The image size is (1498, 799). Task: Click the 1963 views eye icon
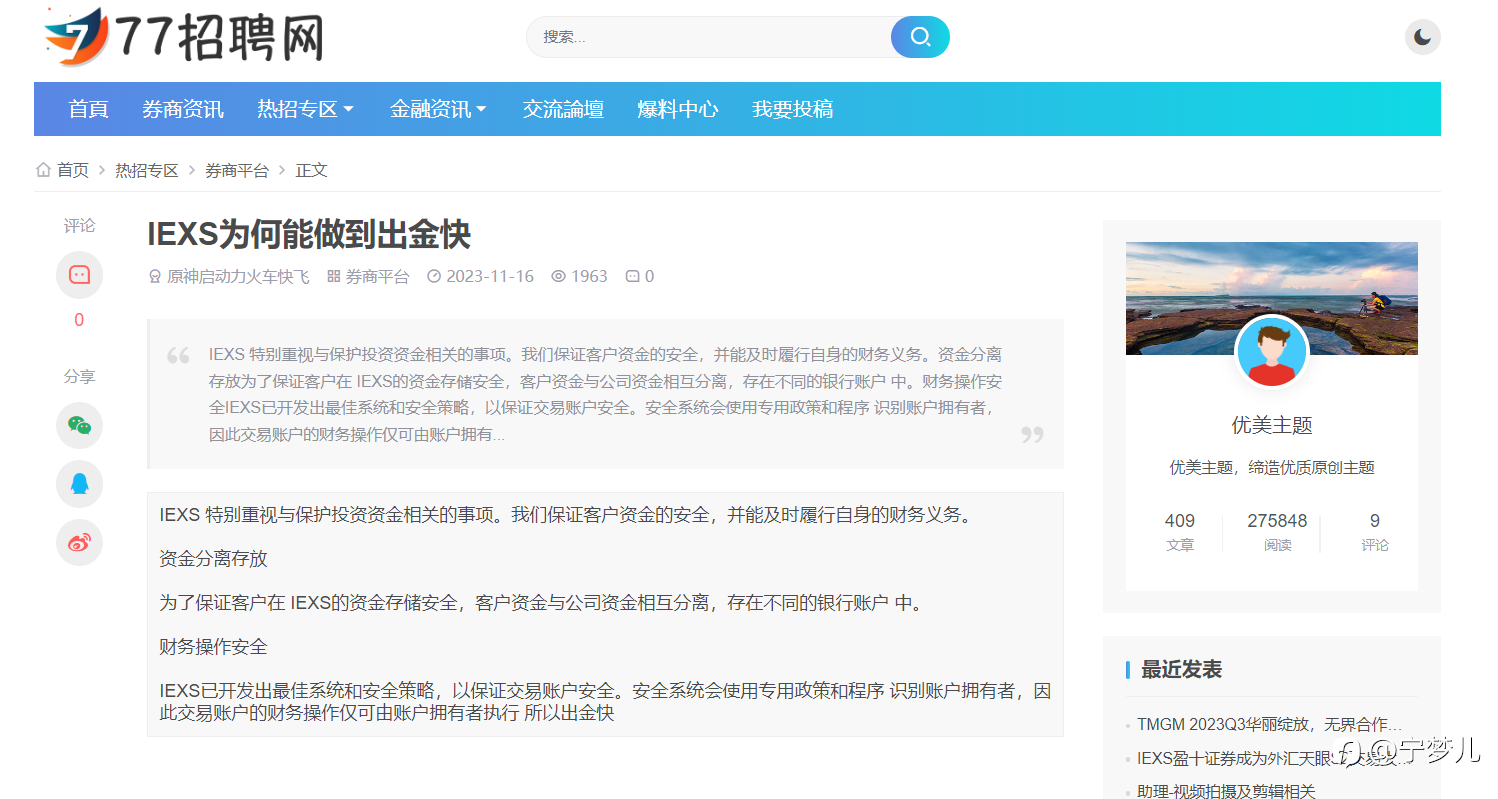[x=559, y=276]
